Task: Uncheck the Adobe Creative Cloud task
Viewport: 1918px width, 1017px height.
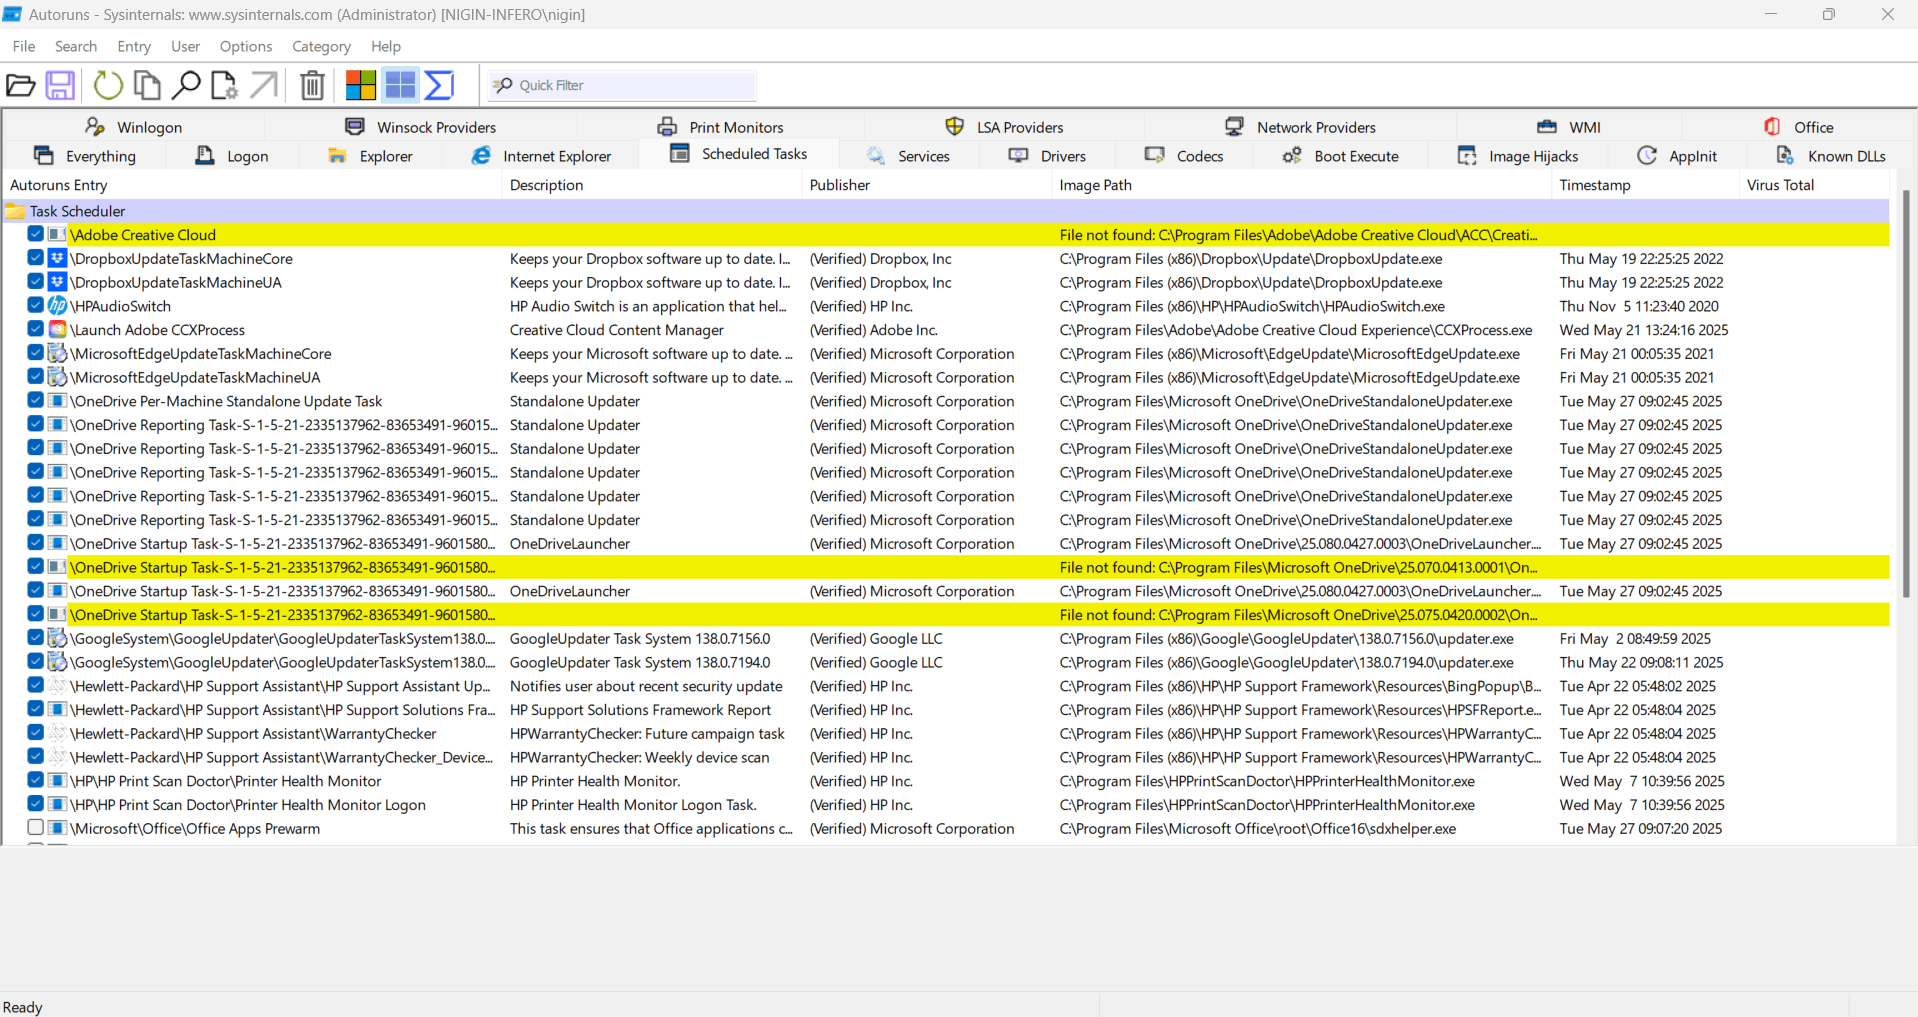Action: 35,234
